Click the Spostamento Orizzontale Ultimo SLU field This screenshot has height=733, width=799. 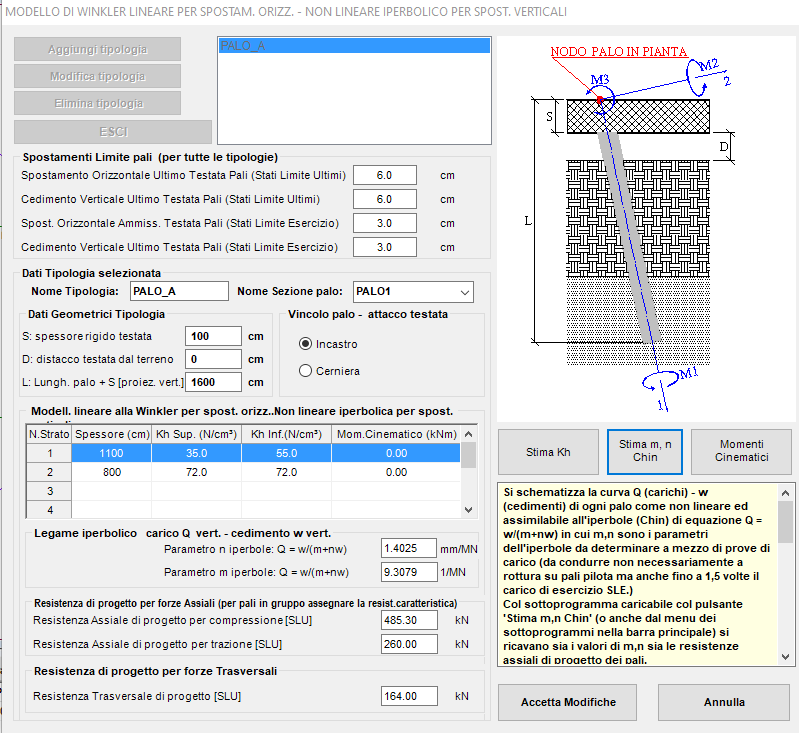pyautogui.click(x=385, y=175)
